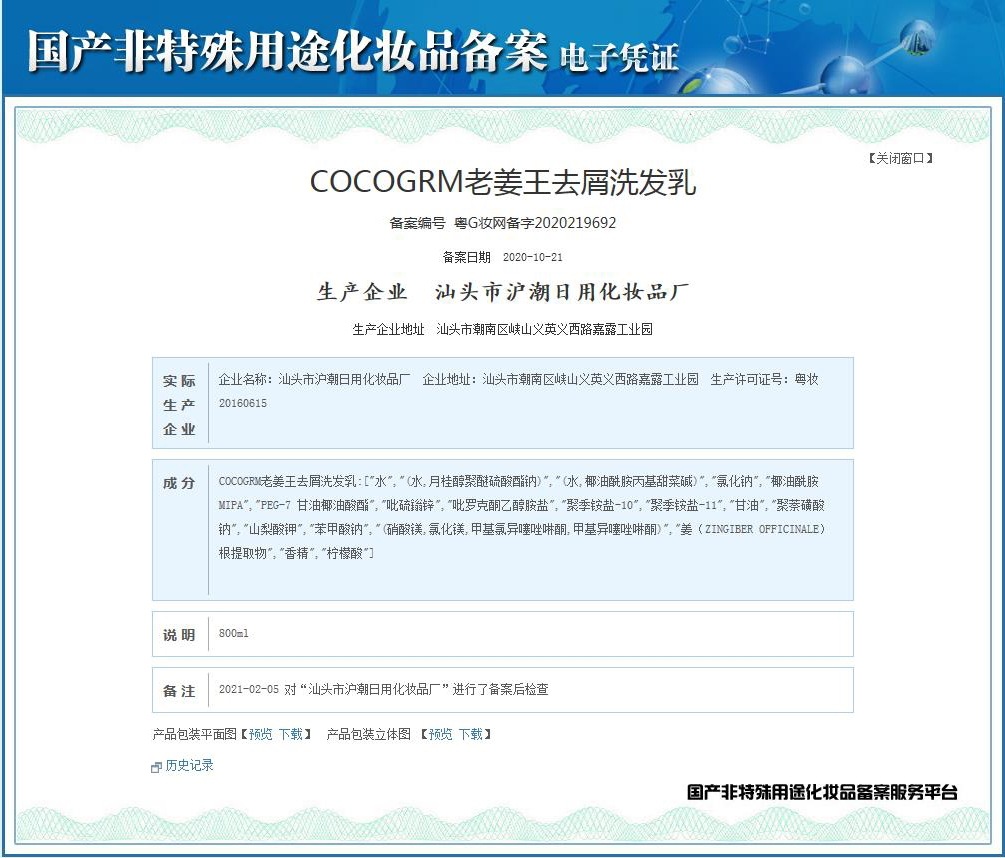Viewport: 1005px width, 858px height.
Task: Preview the 产品包装平面图 packaging image
Action: [x=258, y=732]
